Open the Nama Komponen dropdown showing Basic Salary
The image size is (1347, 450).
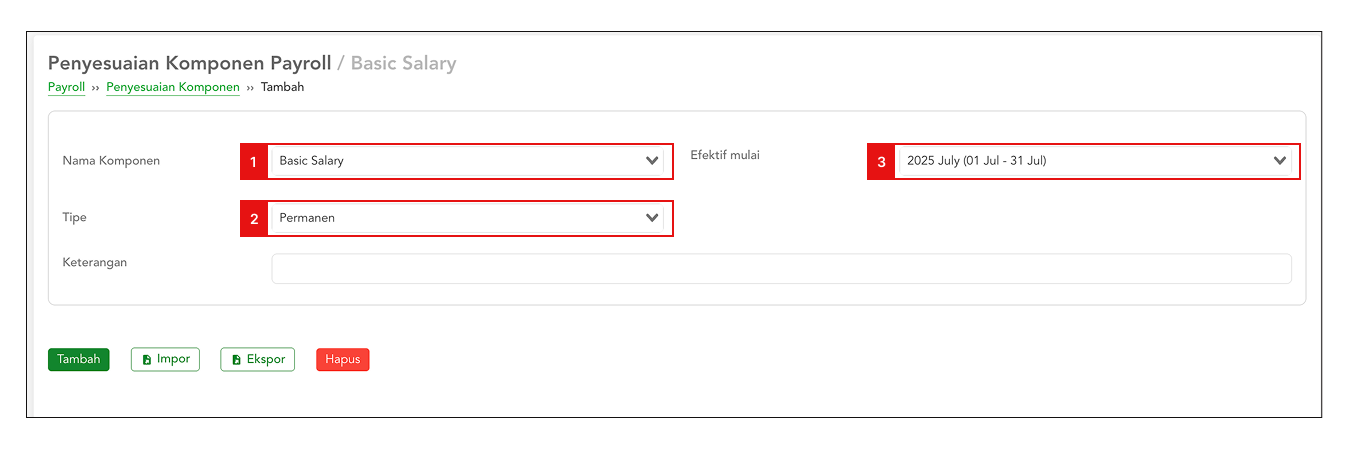pos(460,161)
